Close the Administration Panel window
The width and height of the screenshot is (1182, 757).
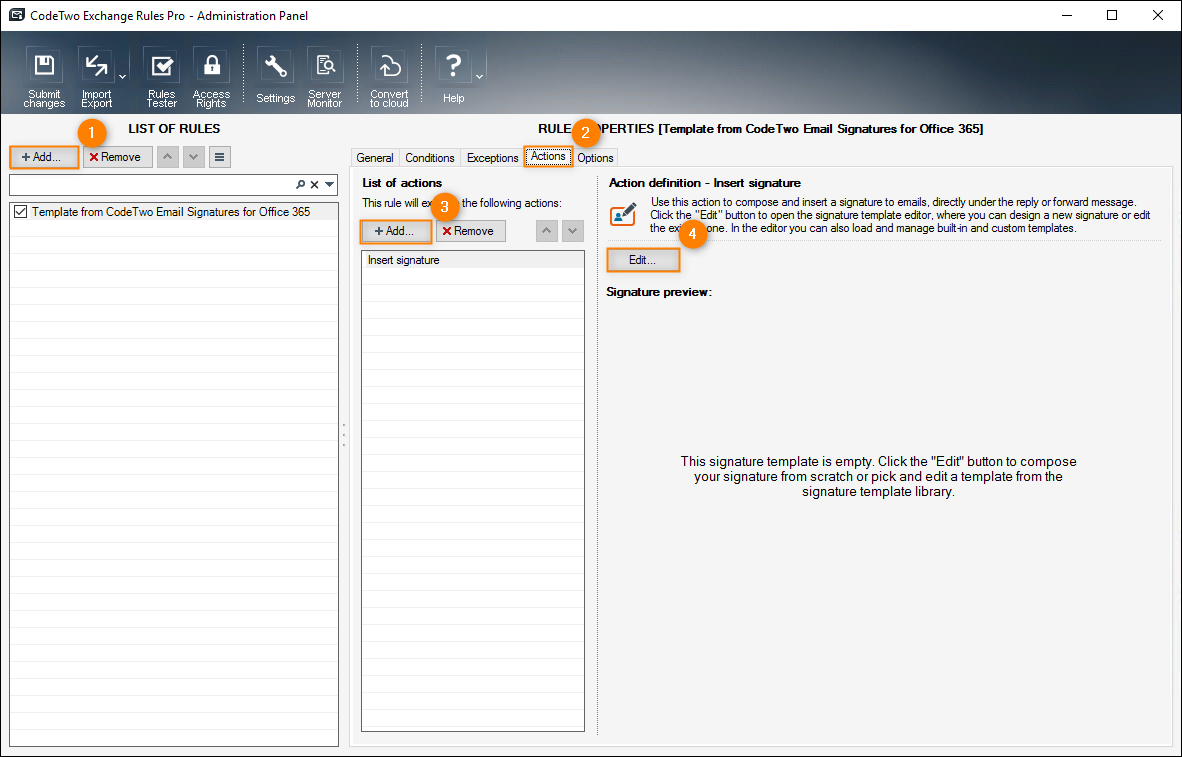(x=1158, y=15)
